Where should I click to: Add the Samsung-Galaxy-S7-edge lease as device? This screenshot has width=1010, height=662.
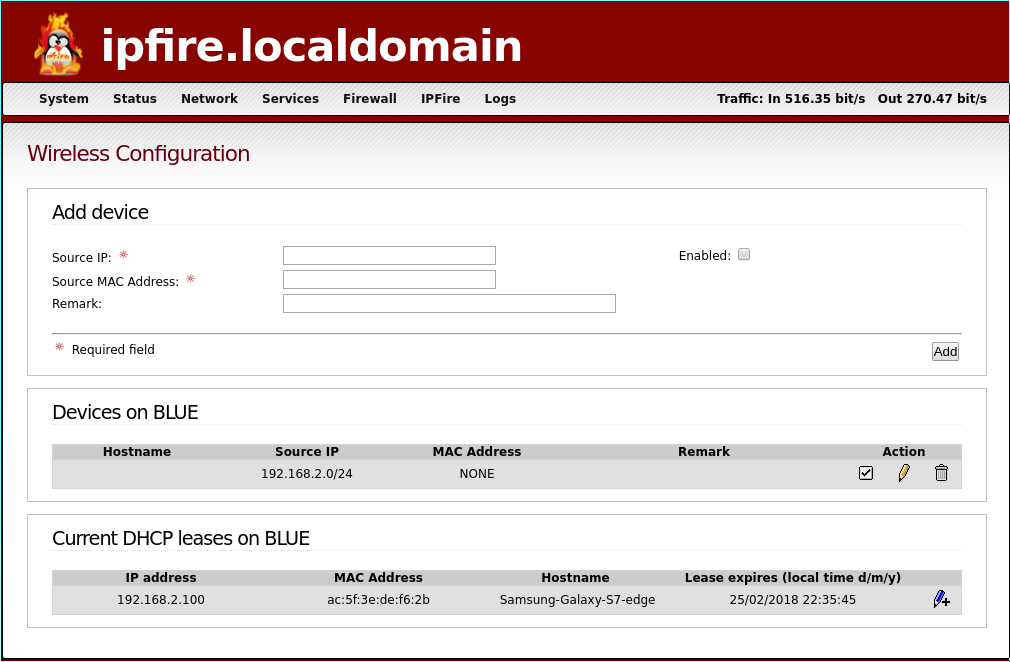(941, 598)
